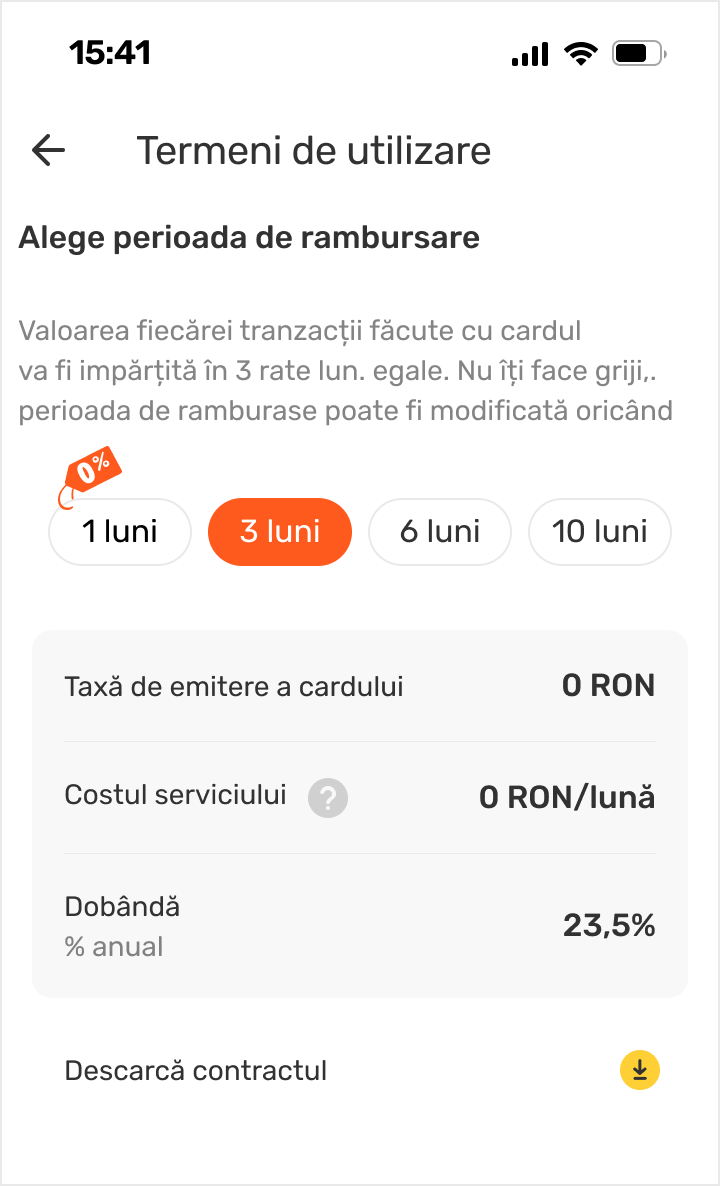Select the 3 luni repayment option

(x=280, y=531)
